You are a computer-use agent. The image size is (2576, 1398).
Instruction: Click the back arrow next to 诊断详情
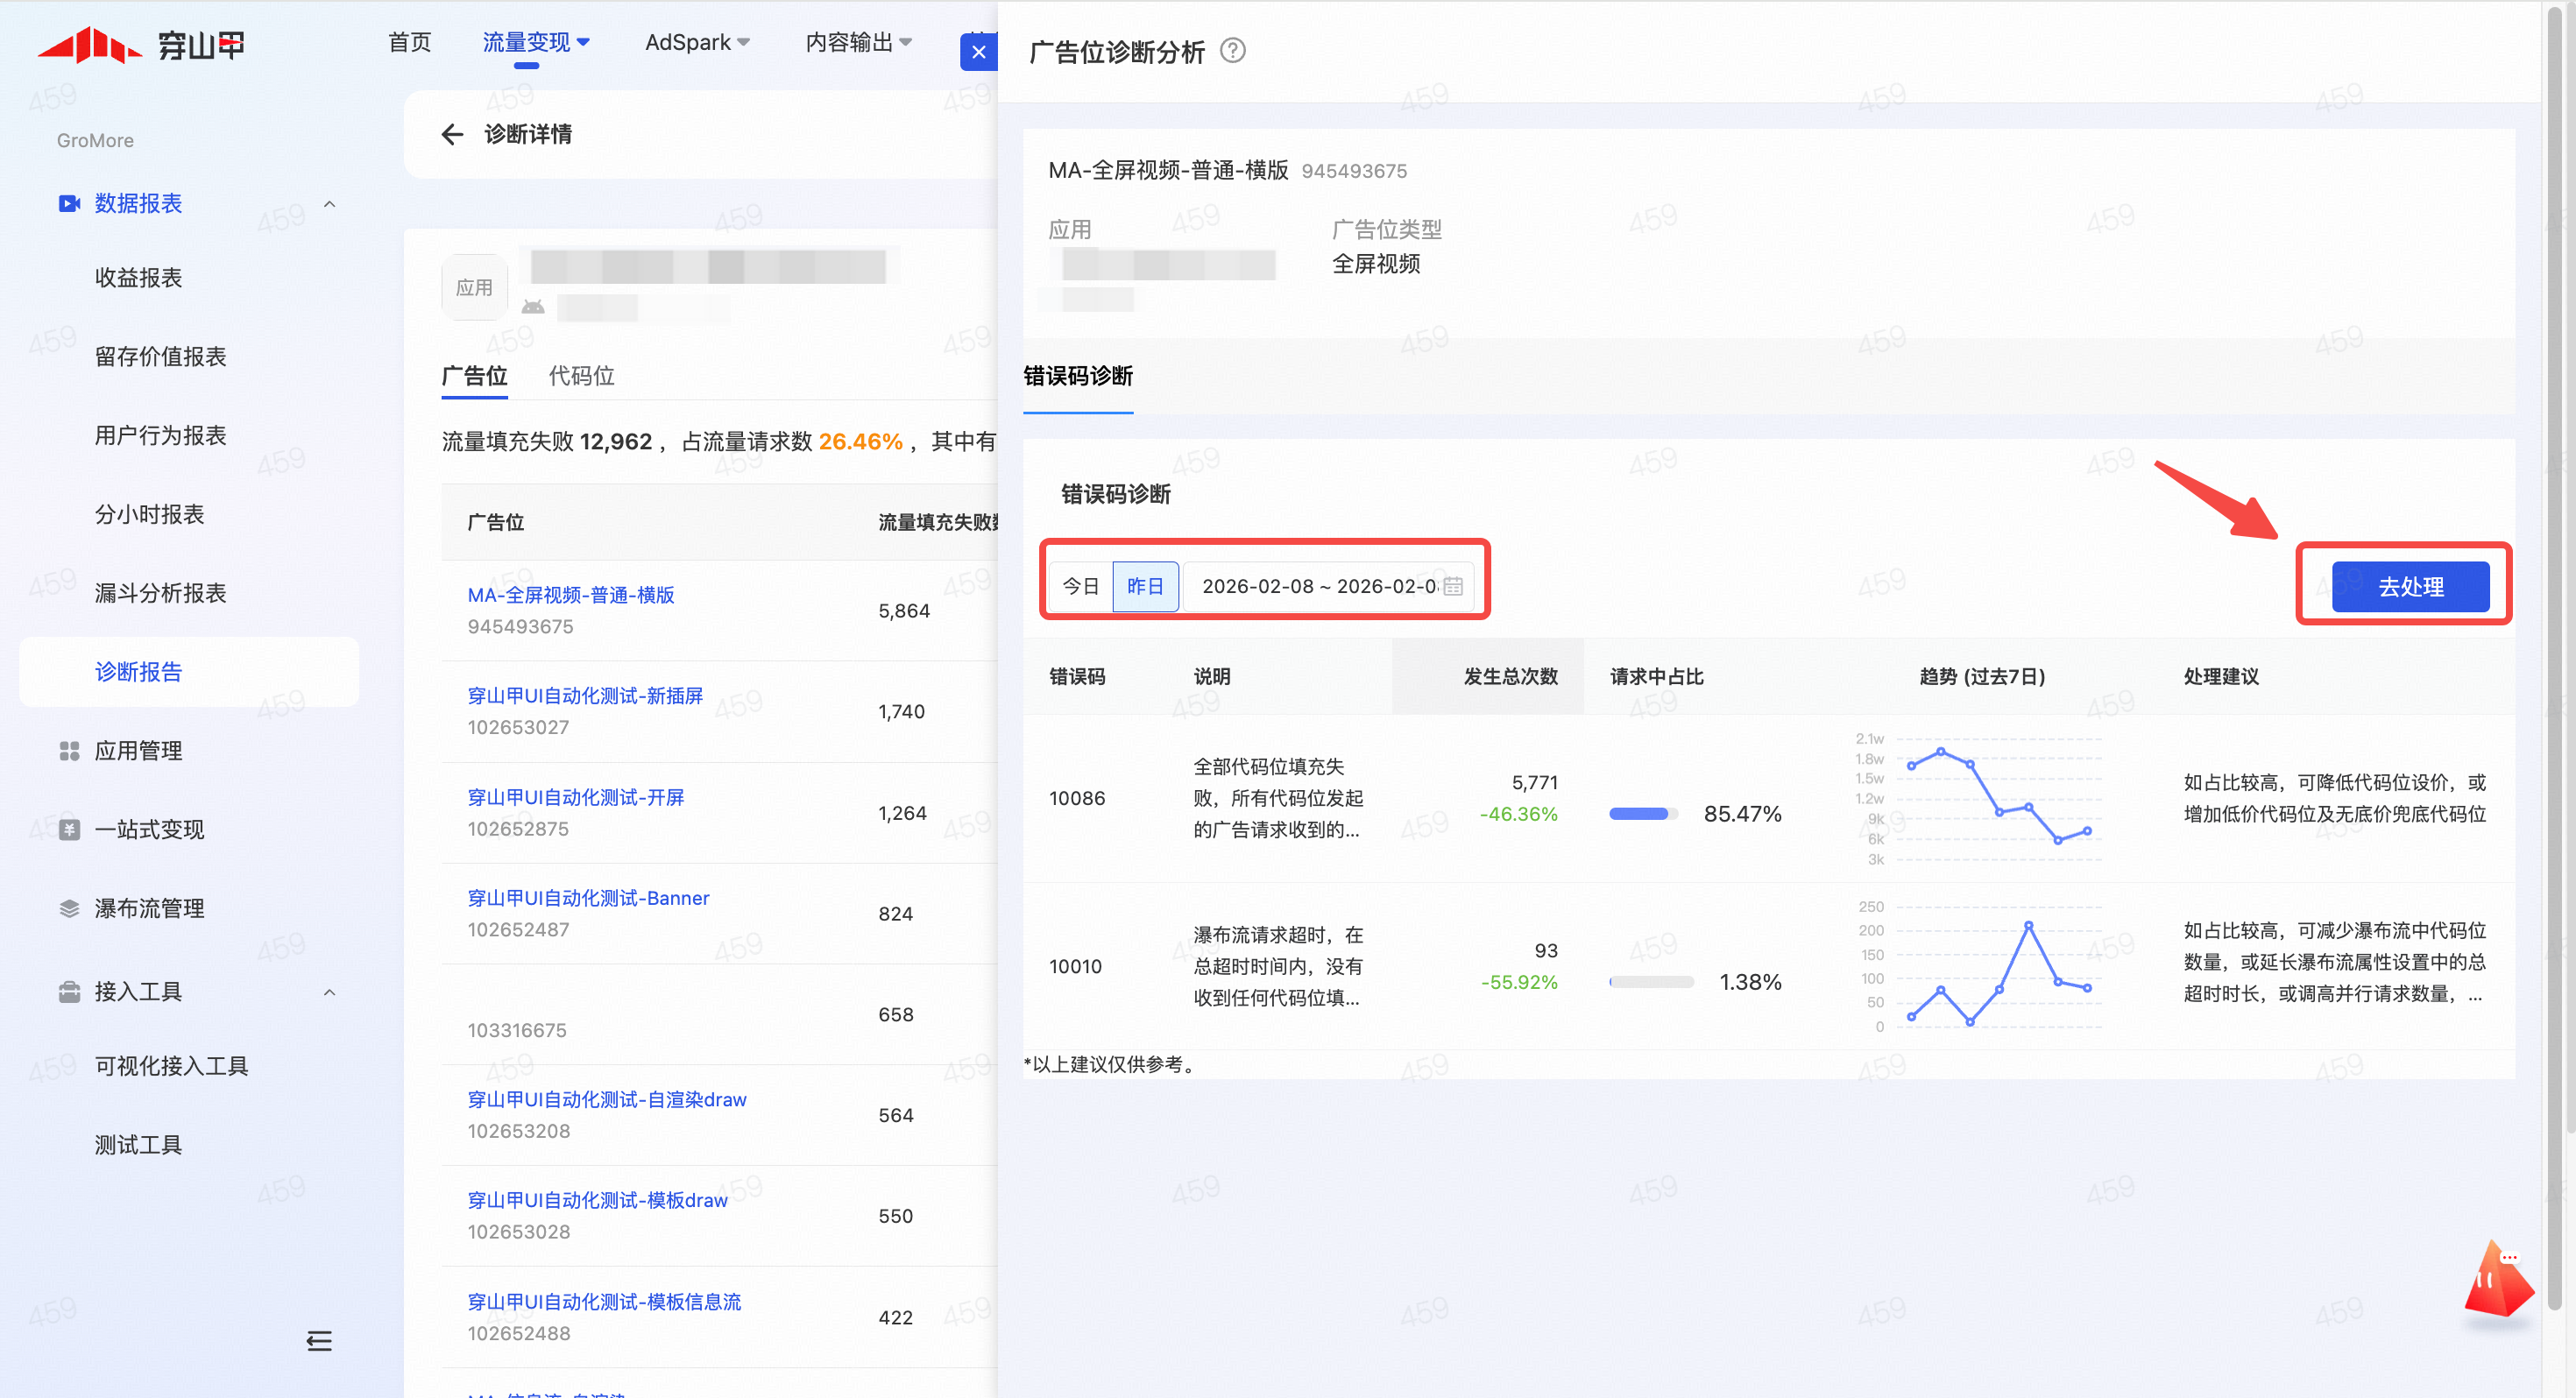(452, 134)
